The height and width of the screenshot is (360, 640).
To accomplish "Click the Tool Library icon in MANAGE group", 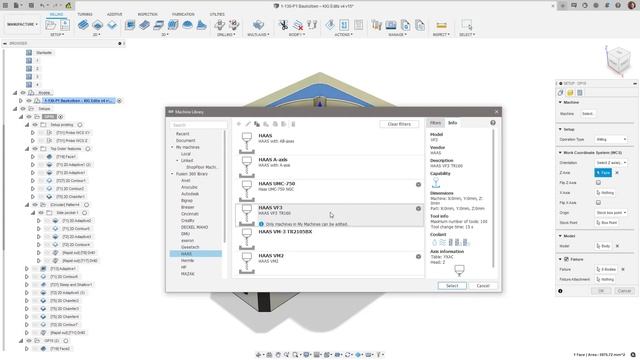I will pos(376,25).
